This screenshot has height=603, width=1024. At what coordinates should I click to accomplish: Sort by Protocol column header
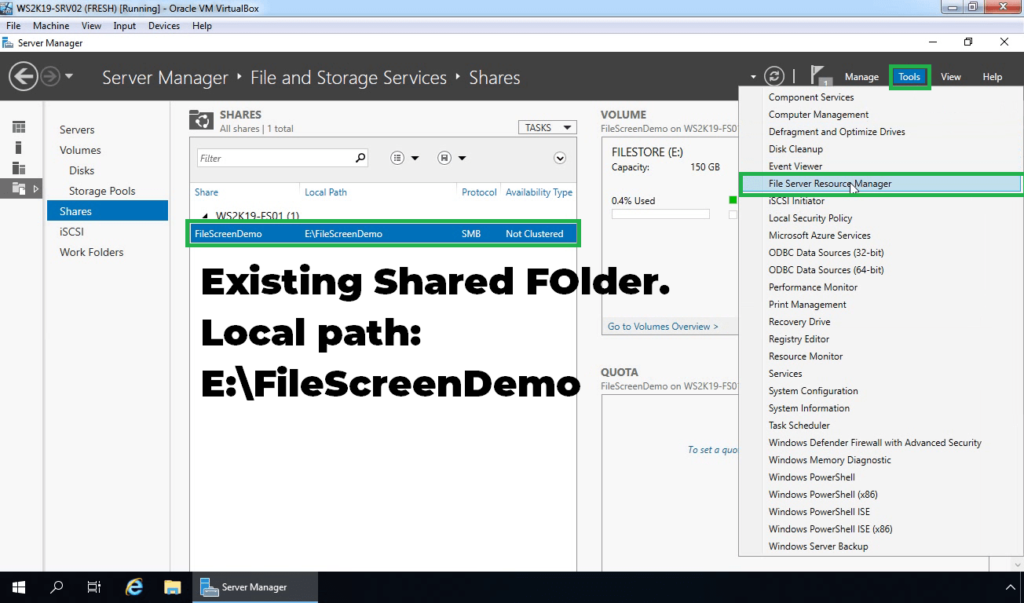coord(479,192)
